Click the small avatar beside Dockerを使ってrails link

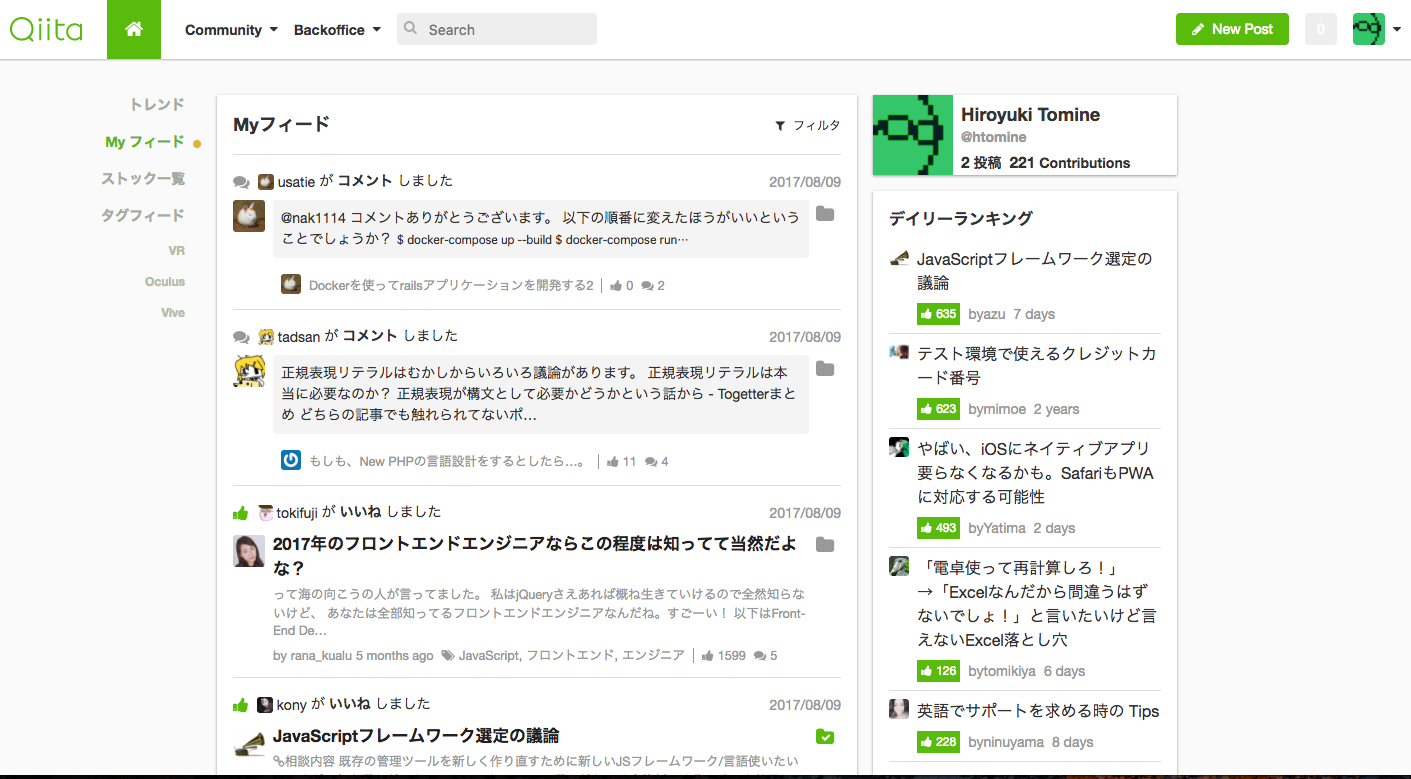291,284
